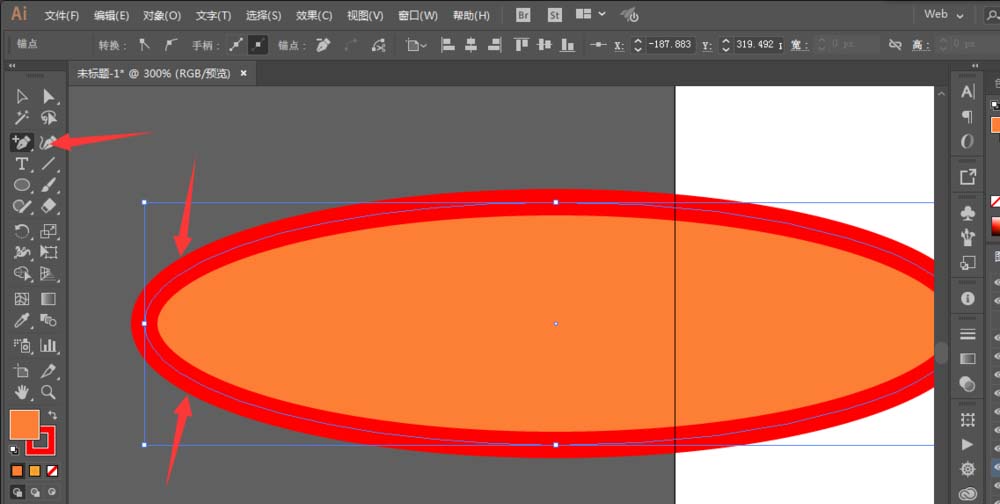Select the Mesh tool

[22, 299]
